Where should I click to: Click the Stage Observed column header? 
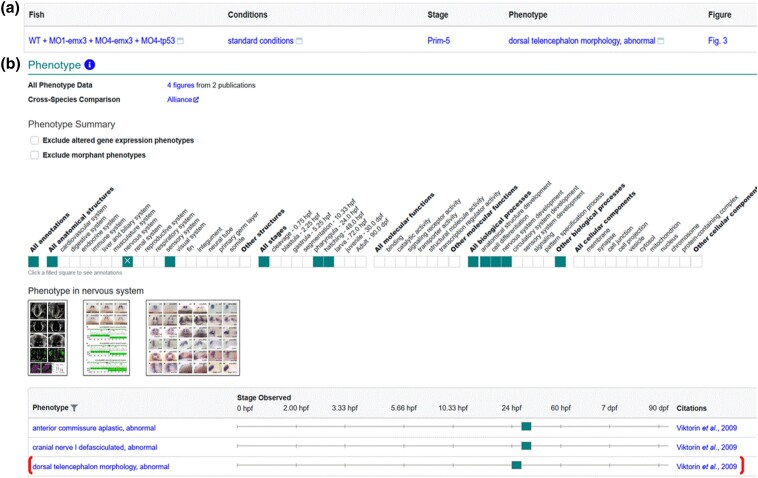tap(264, 398)
